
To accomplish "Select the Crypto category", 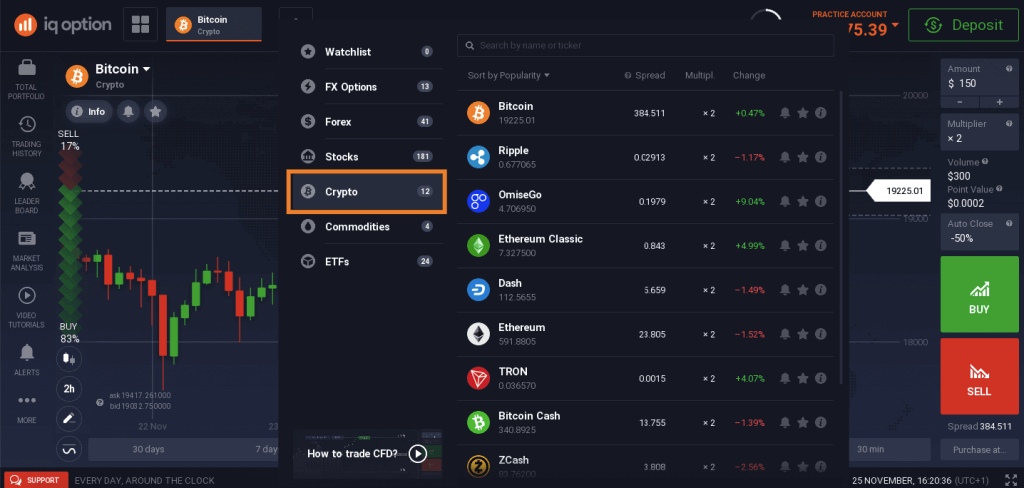I will 366,192.
